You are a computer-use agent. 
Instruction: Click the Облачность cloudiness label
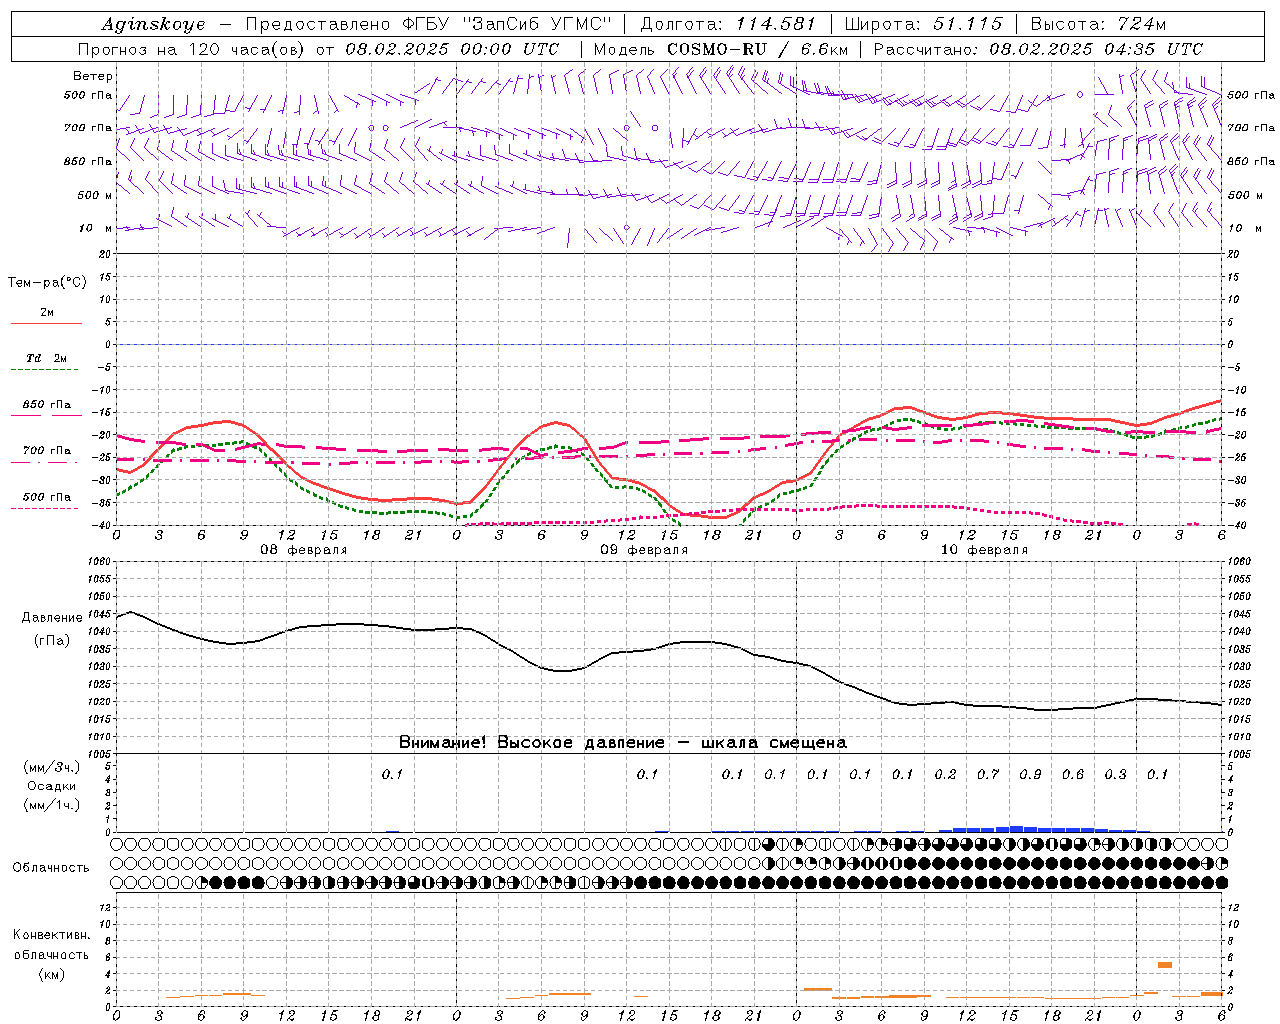click(51, 867)
